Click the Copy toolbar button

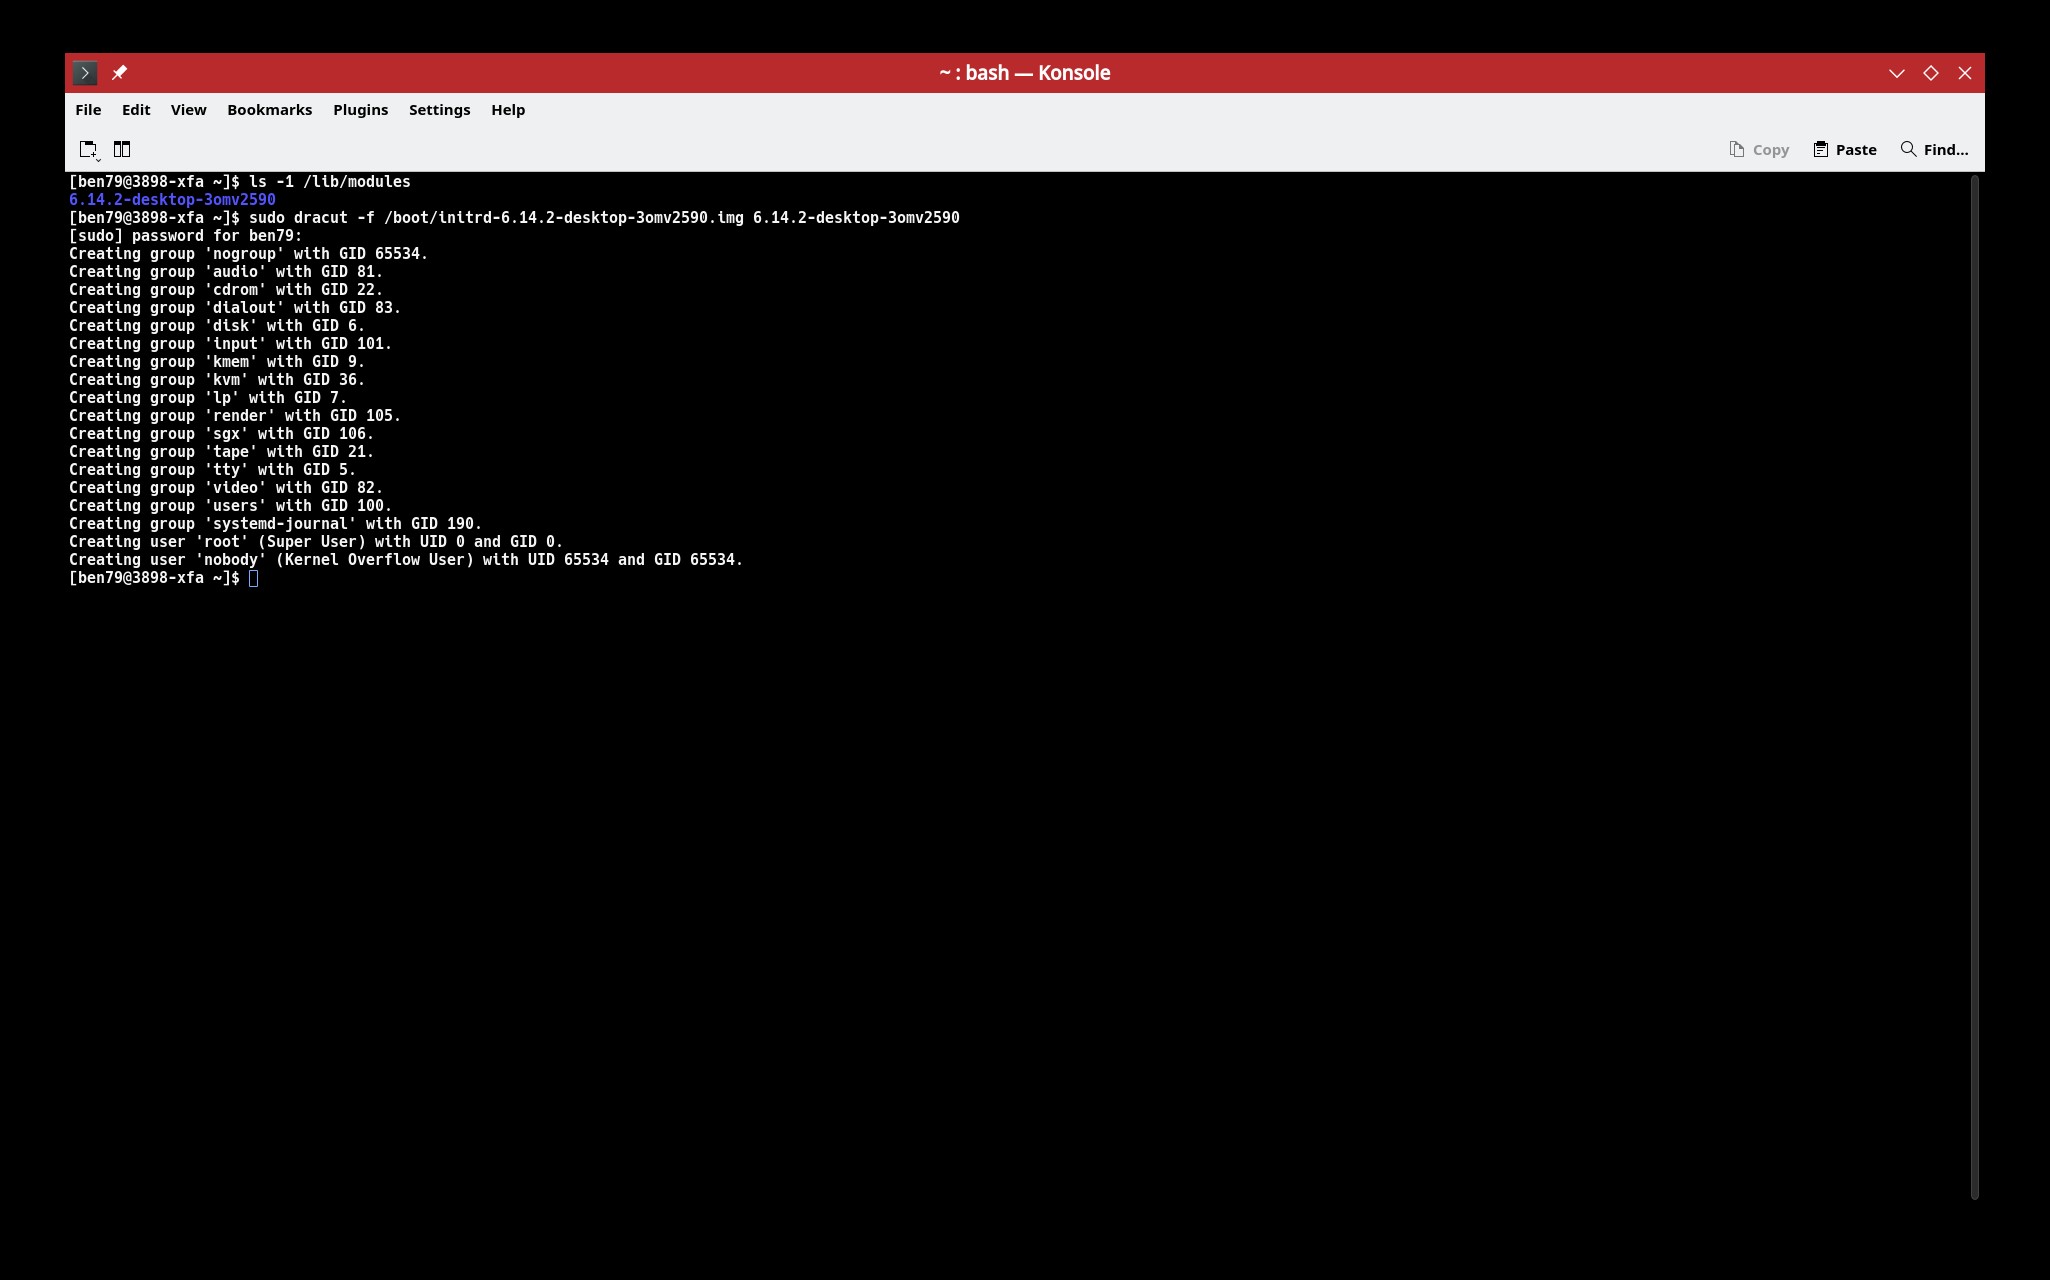(x=1759, y=150)
